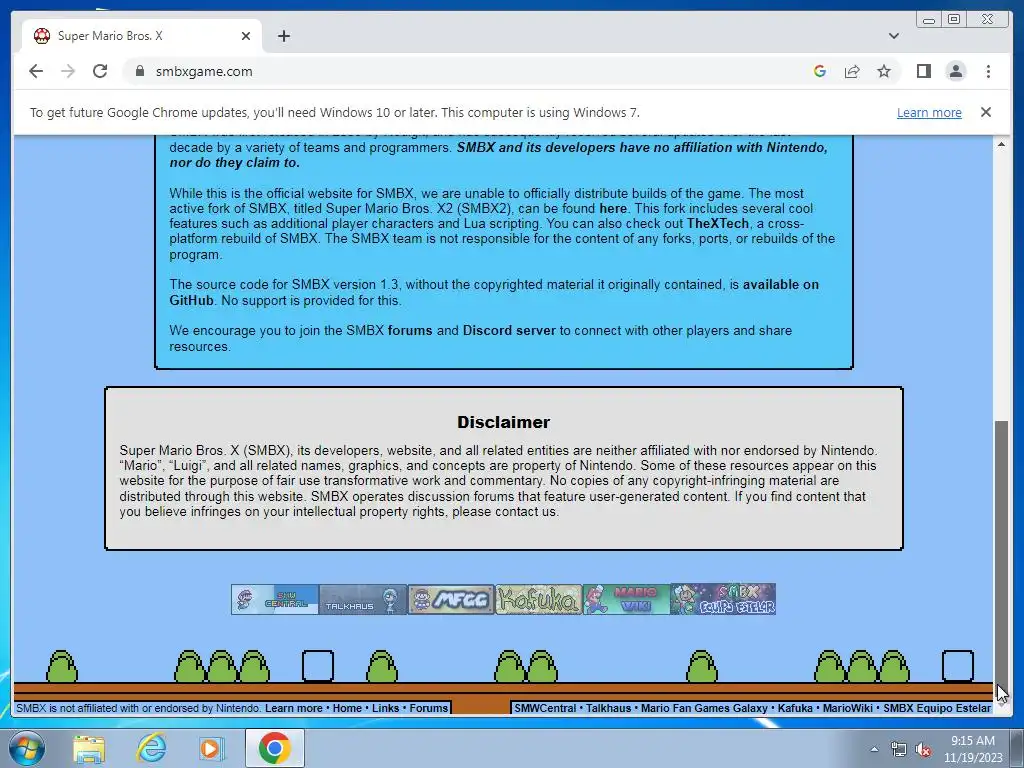Screen dimensions: 1024x768
Task: Bookmark this page with the star icon
Action: 884,71
